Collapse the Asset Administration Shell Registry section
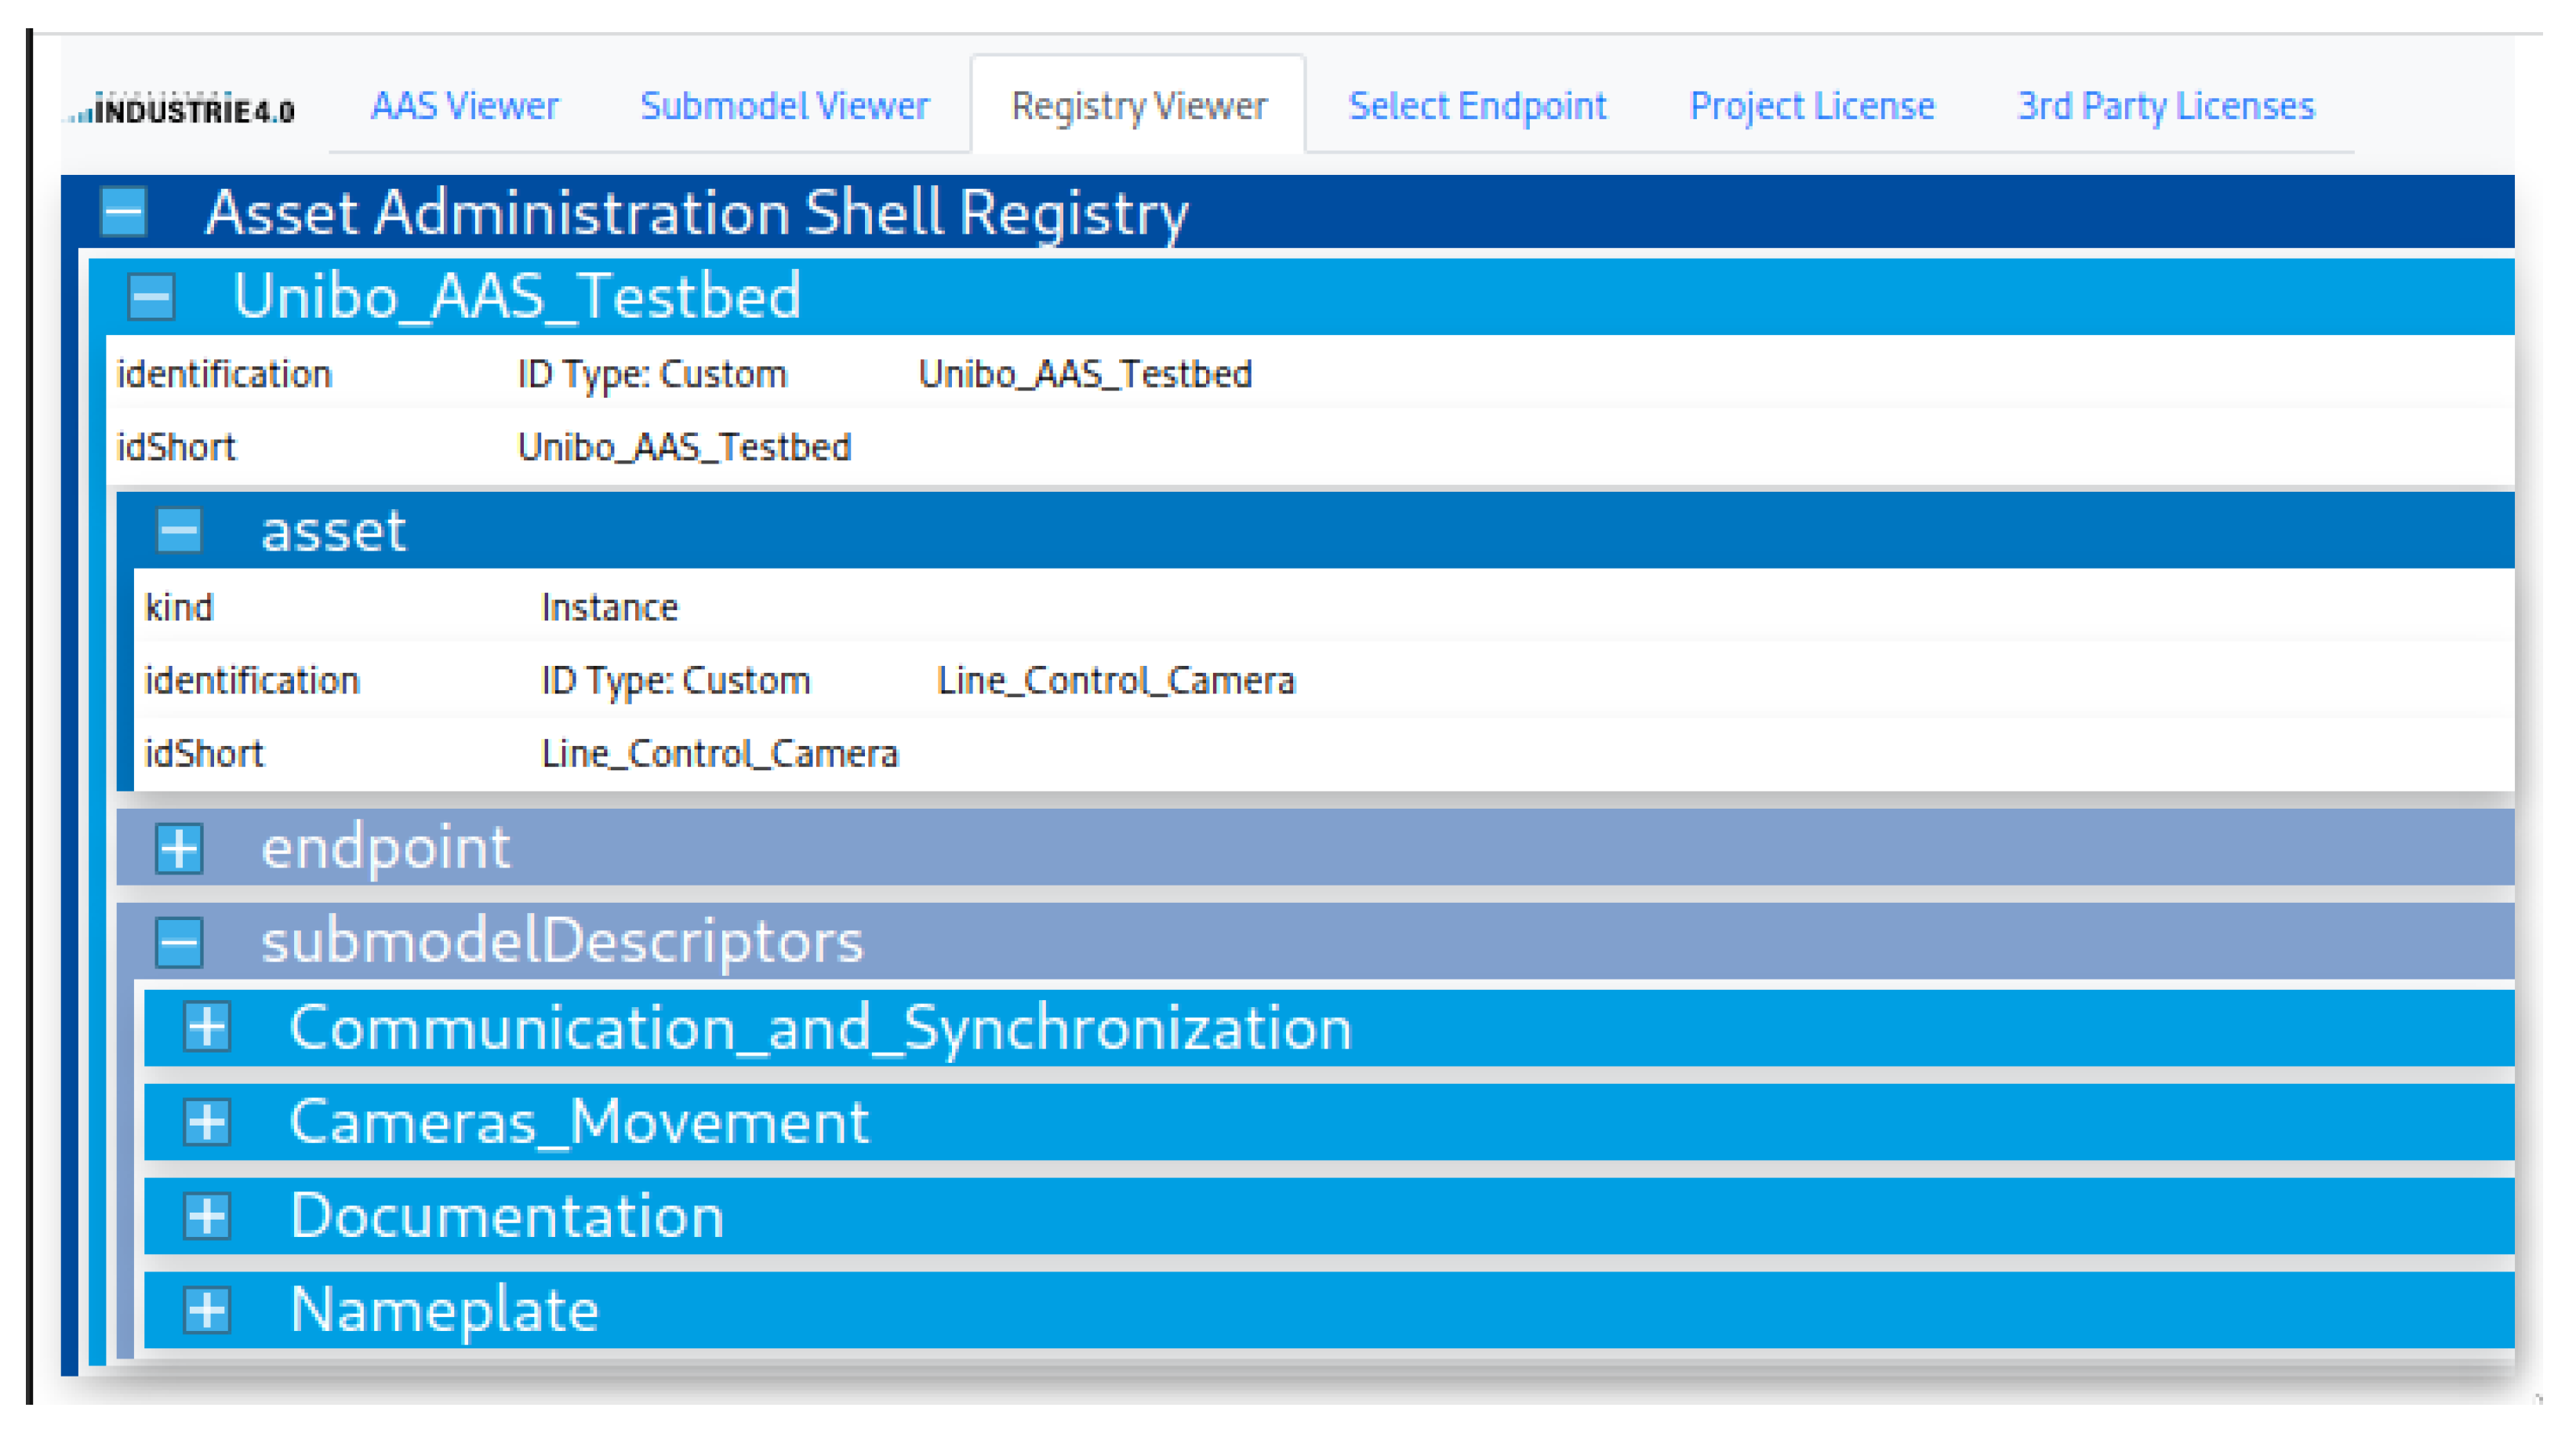 [124, 212]
